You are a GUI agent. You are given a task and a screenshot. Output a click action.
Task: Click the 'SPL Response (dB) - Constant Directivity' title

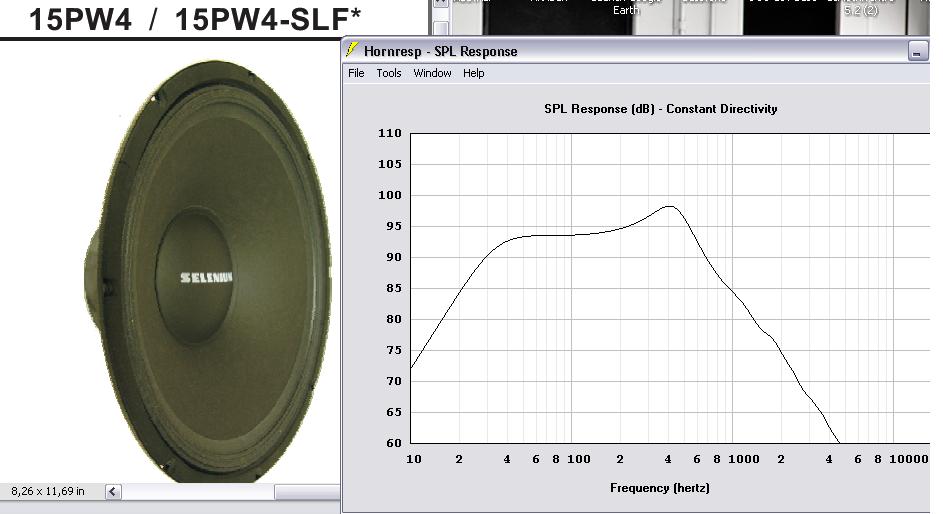point(660,109)
